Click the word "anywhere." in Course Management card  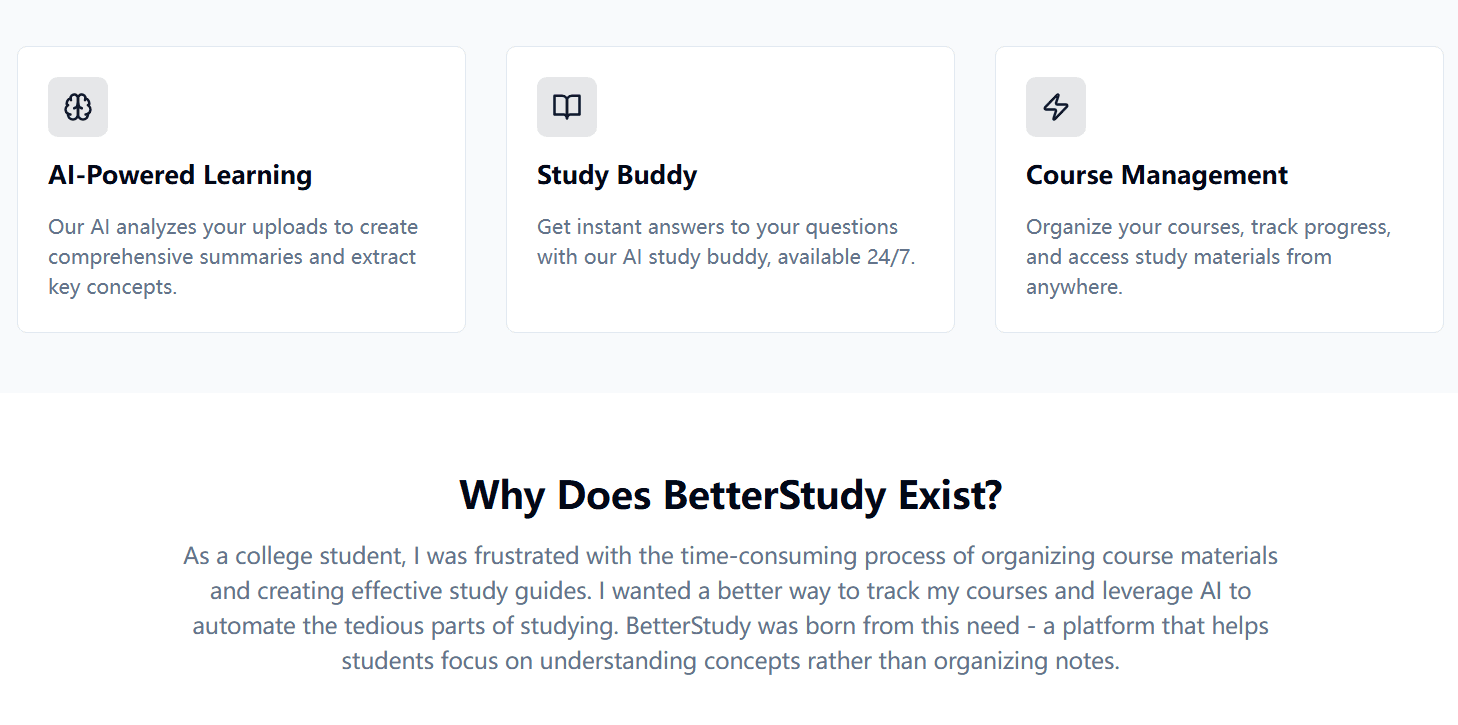(x=1074, y=287)
